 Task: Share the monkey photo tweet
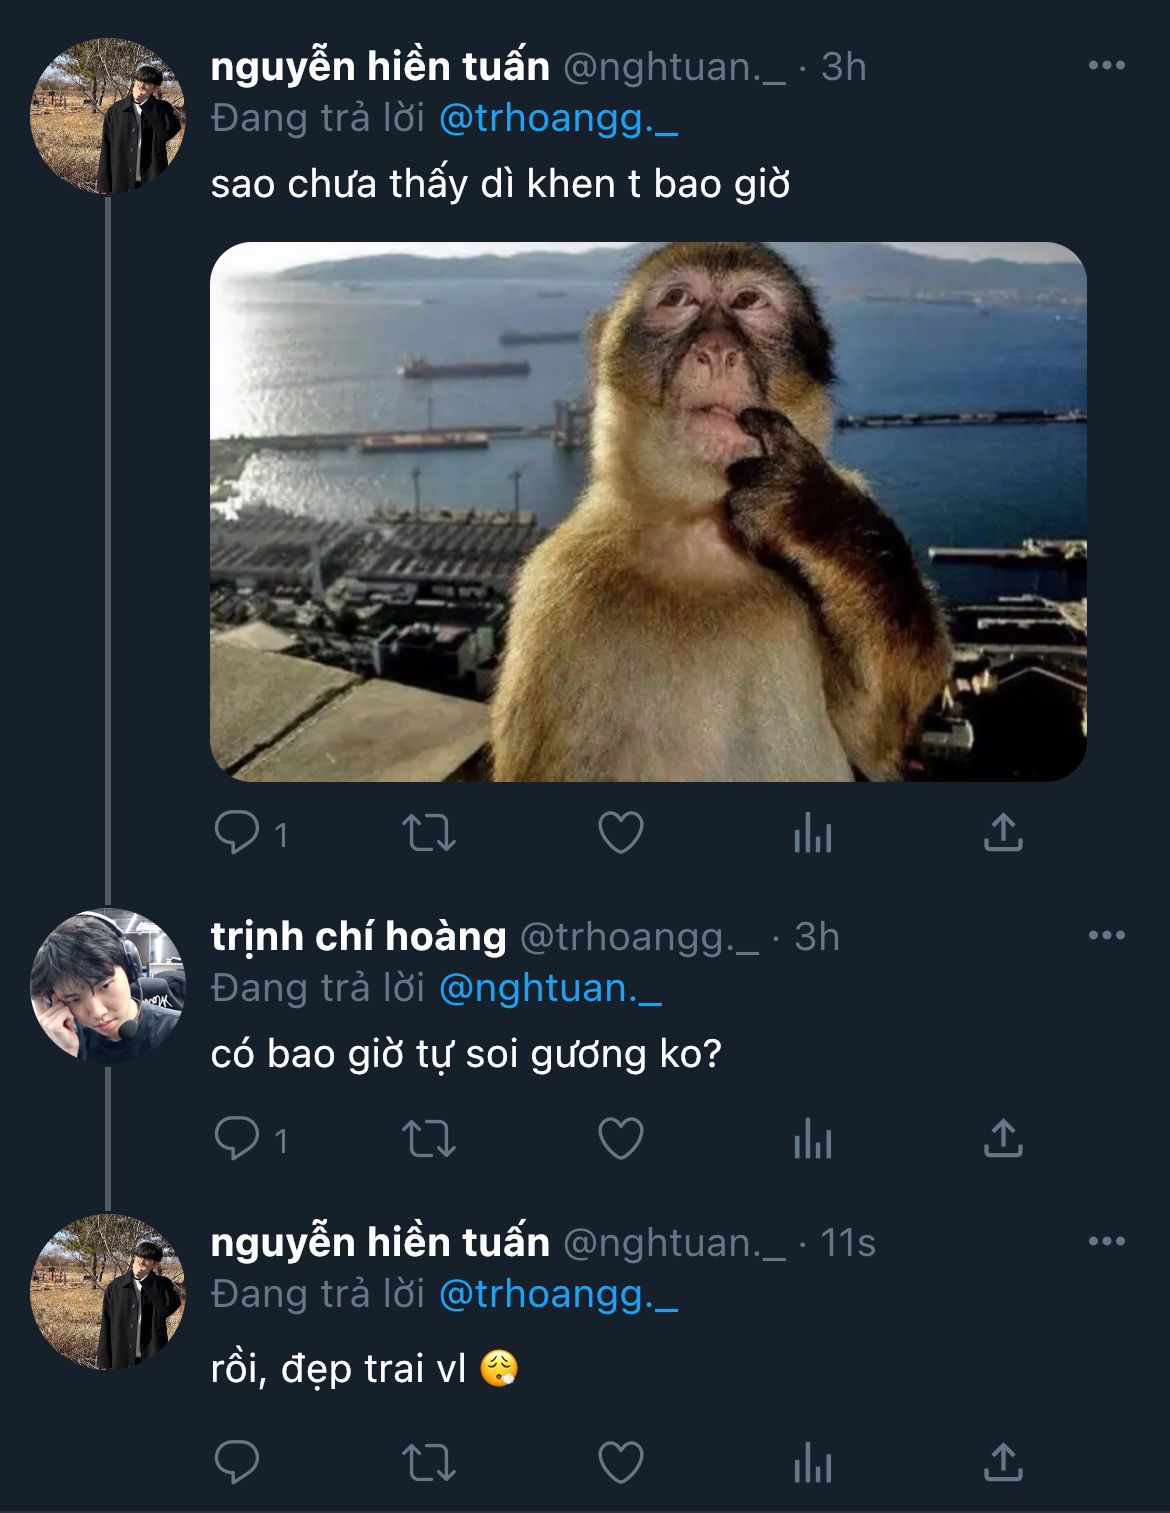click(x=1003, y=832)
